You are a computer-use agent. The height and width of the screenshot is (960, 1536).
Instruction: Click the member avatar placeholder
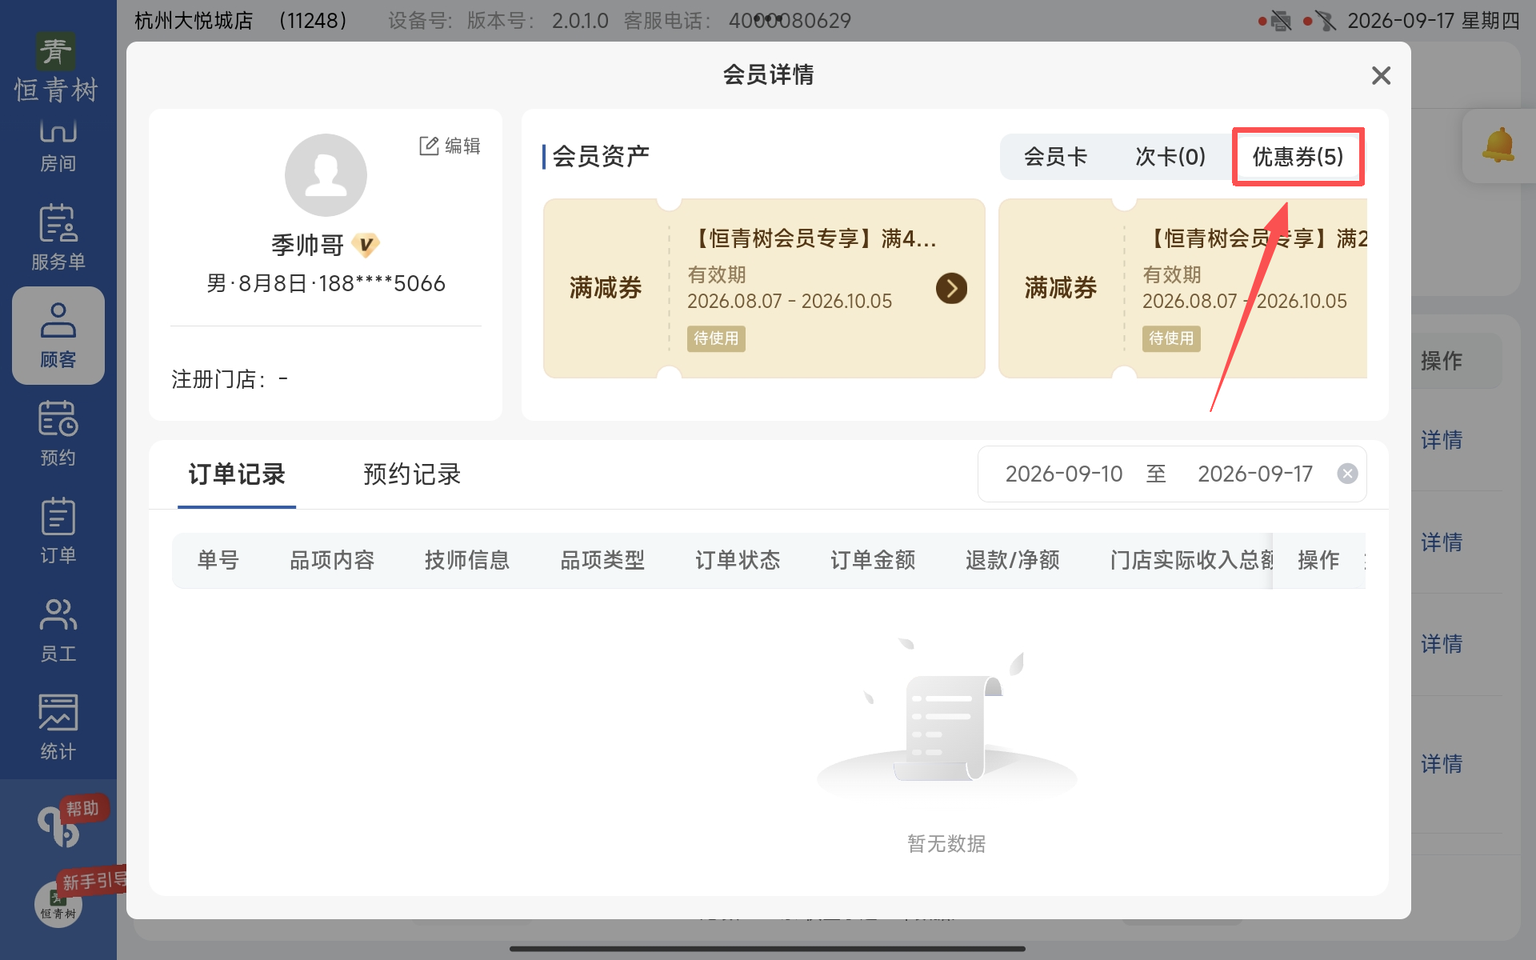coord(326,175)
